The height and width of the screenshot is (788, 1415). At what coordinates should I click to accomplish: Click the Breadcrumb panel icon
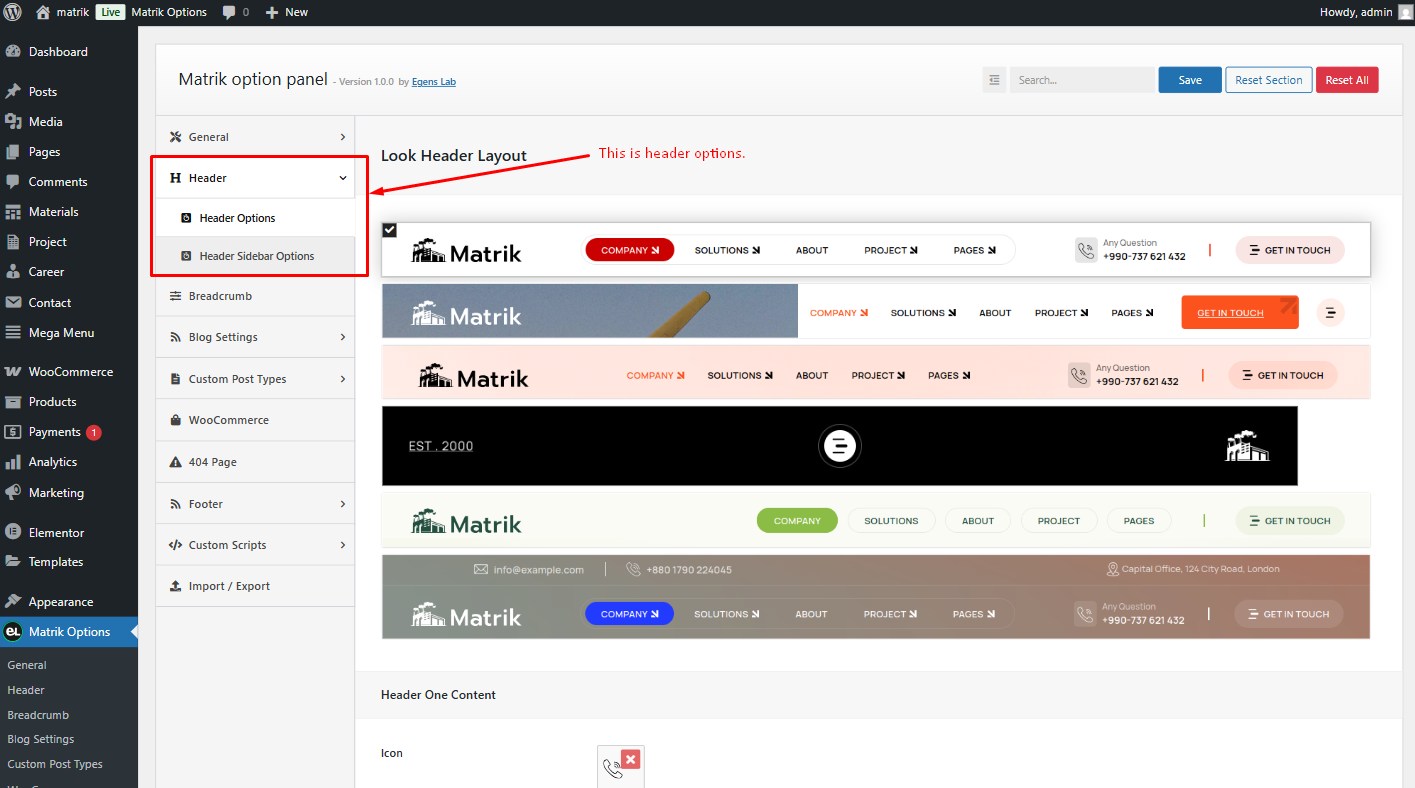[176, 296]
